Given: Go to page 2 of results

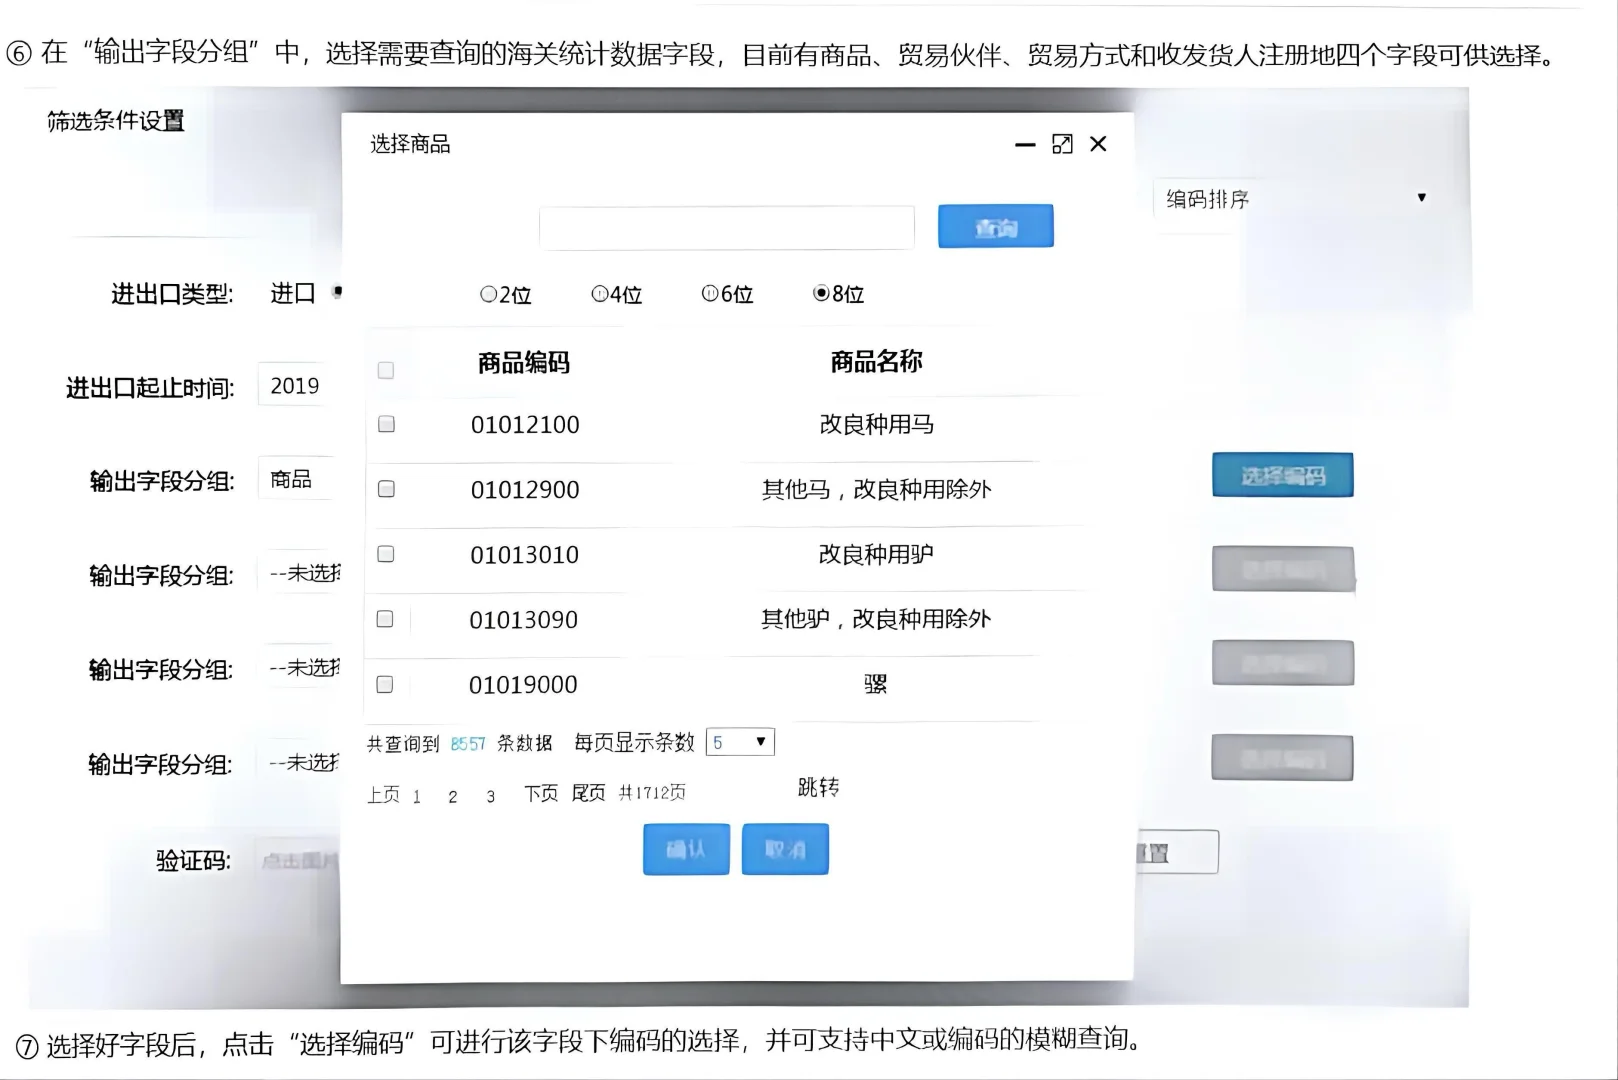Looking at the screenshot, I should [453, 794].
